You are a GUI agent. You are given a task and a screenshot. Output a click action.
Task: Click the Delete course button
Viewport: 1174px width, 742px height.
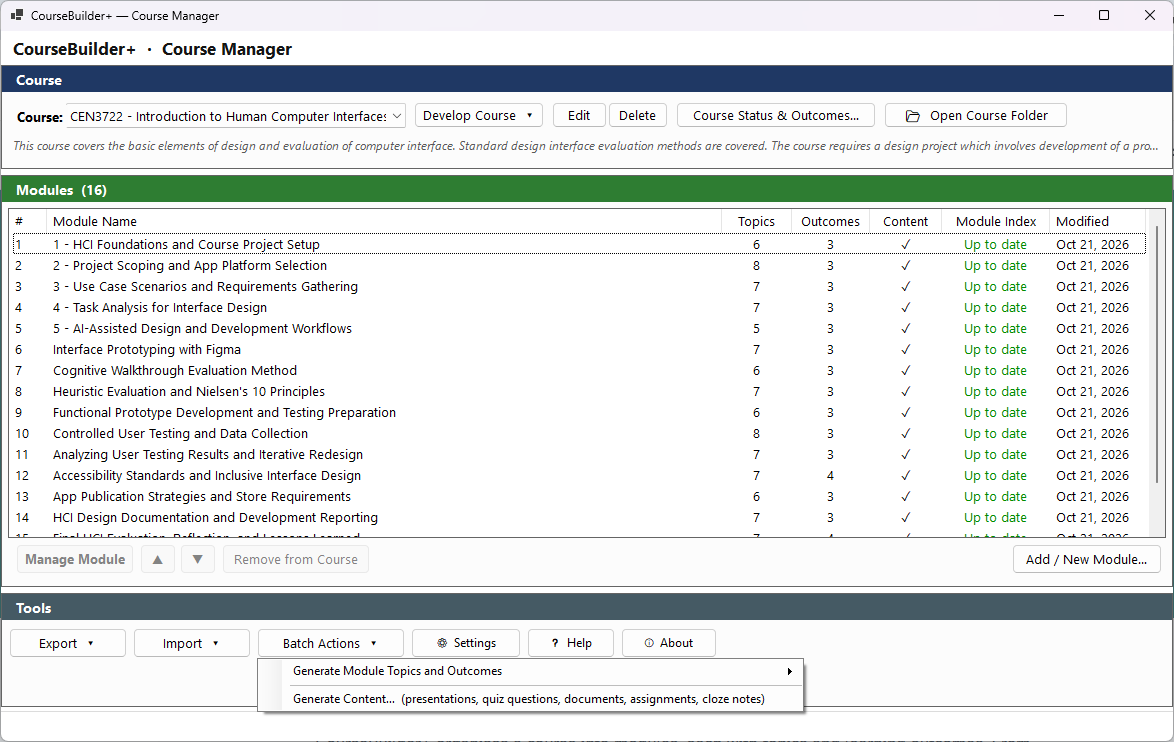pos(637,115)
